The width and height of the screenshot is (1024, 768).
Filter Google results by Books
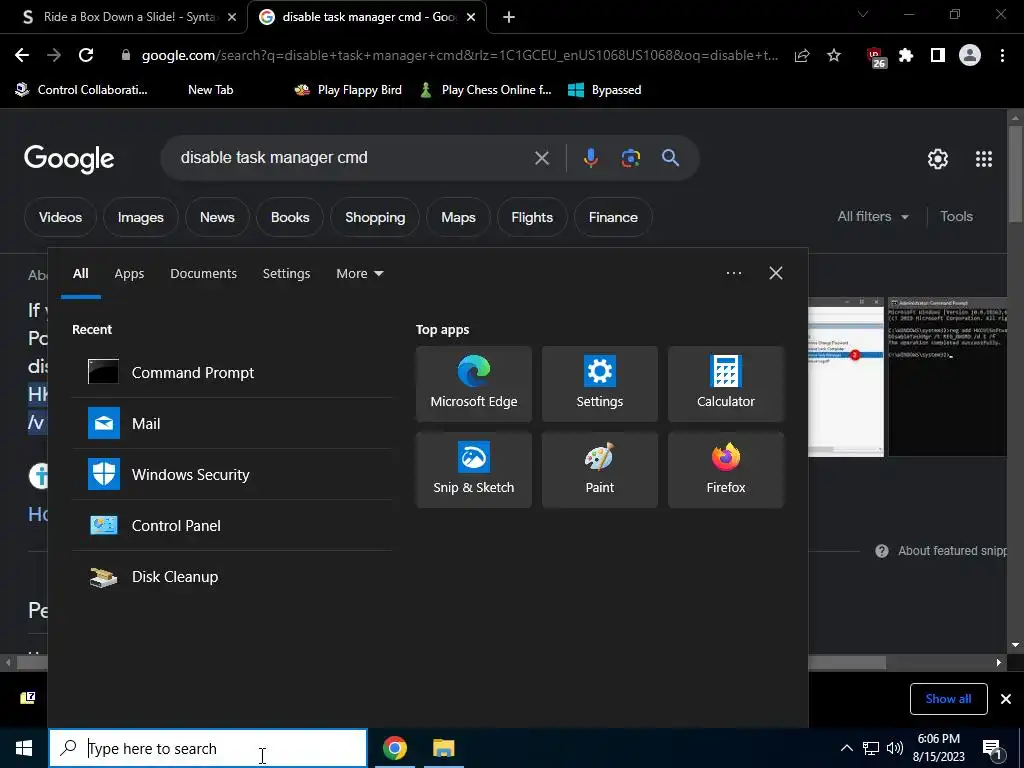pyautogui.click(x=290, y=217)
